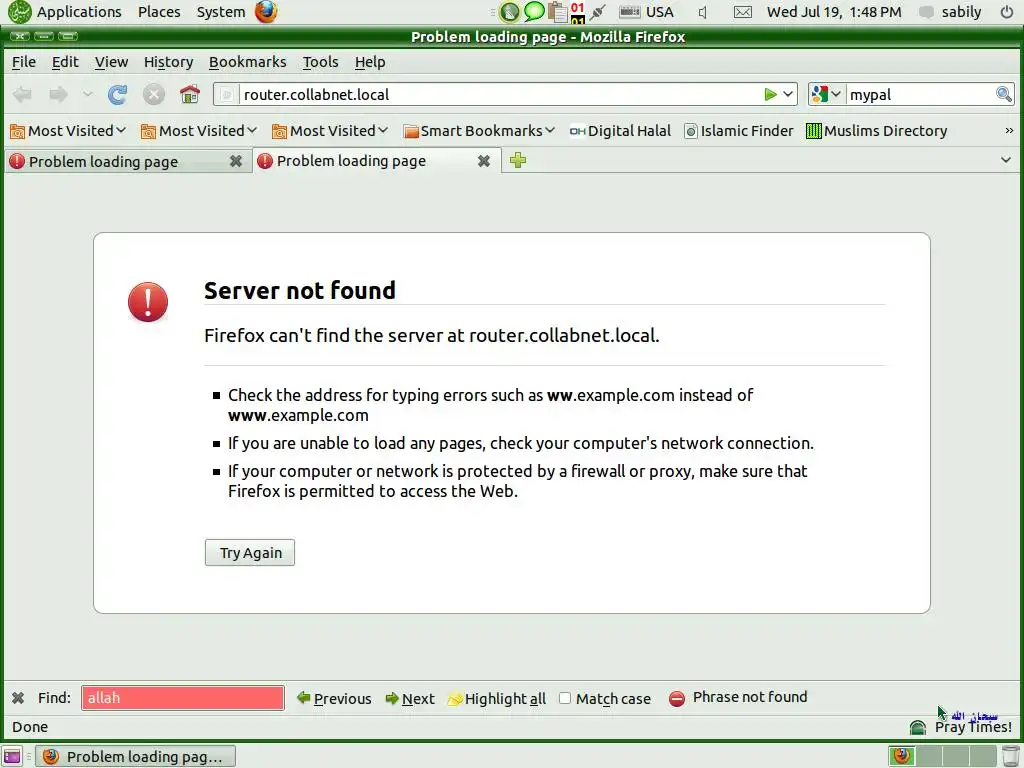1024x768 pixels.
Task: Click the volume speaker icon
Action: 703,12
